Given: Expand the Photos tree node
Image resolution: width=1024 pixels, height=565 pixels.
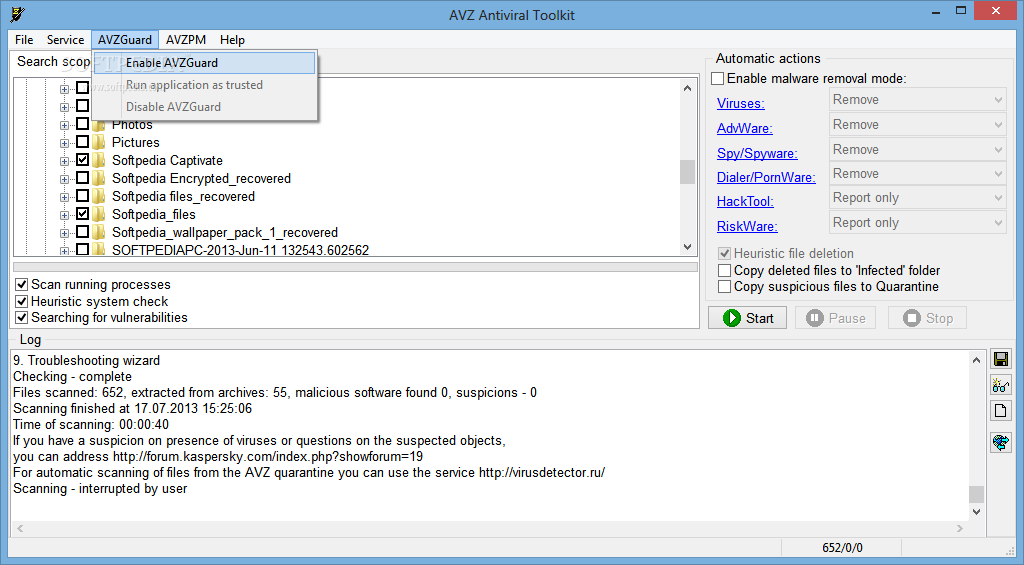Looking at the screenshot, I should [x=64, y=125].
